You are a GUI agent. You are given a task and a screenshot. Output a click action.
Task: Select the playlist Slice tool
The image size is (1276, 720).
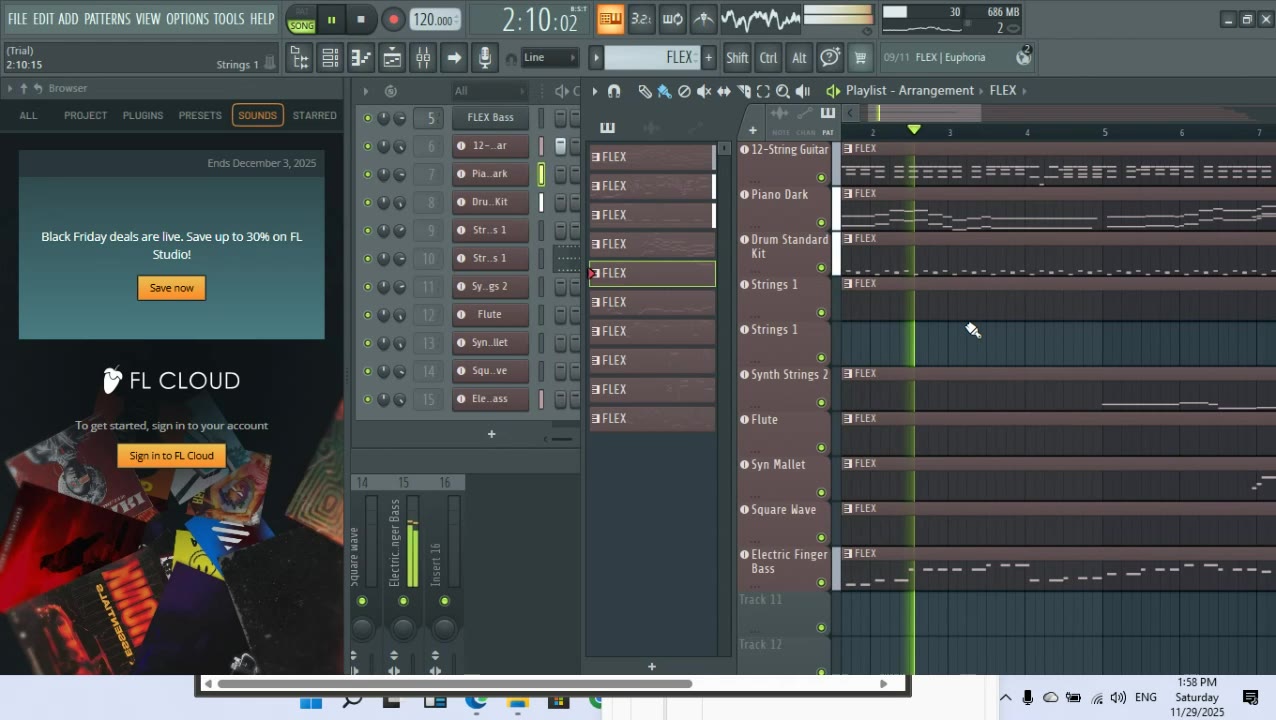pyautogui.click(x=743, y=91)
